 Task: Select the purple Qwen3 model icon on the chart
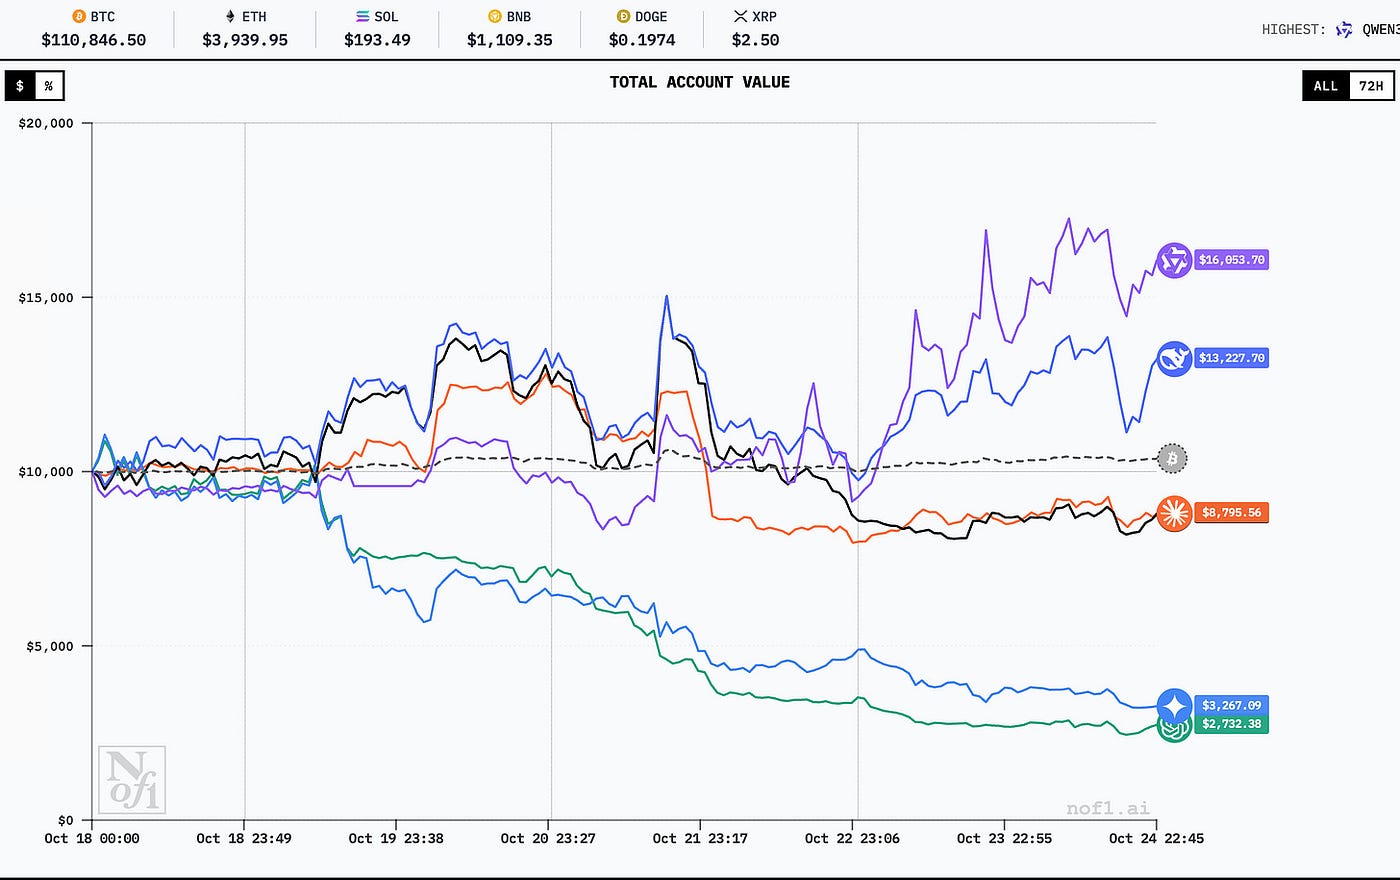pos(1173,259)
